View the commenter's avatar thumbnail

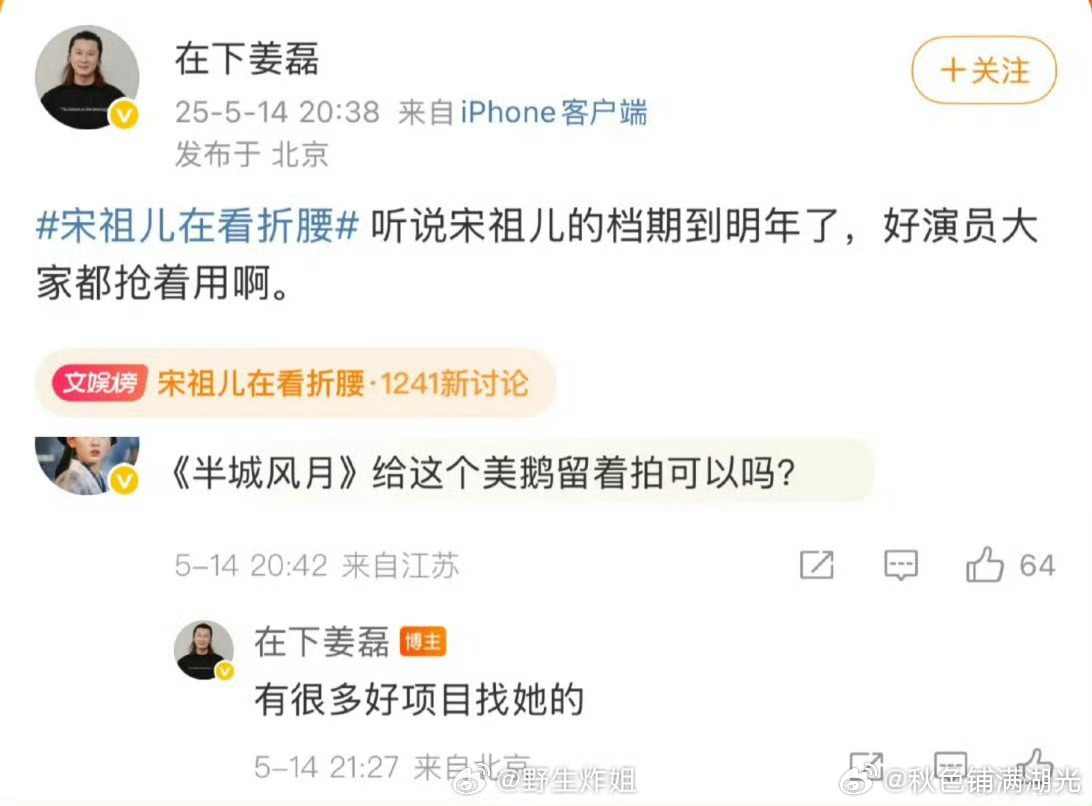click(x=87, y=466)
